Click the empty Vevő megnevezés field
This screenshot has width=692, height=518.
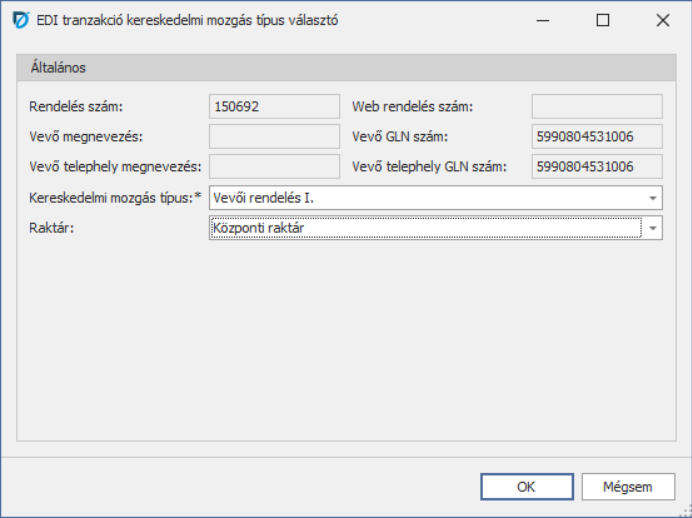[274, 136]
